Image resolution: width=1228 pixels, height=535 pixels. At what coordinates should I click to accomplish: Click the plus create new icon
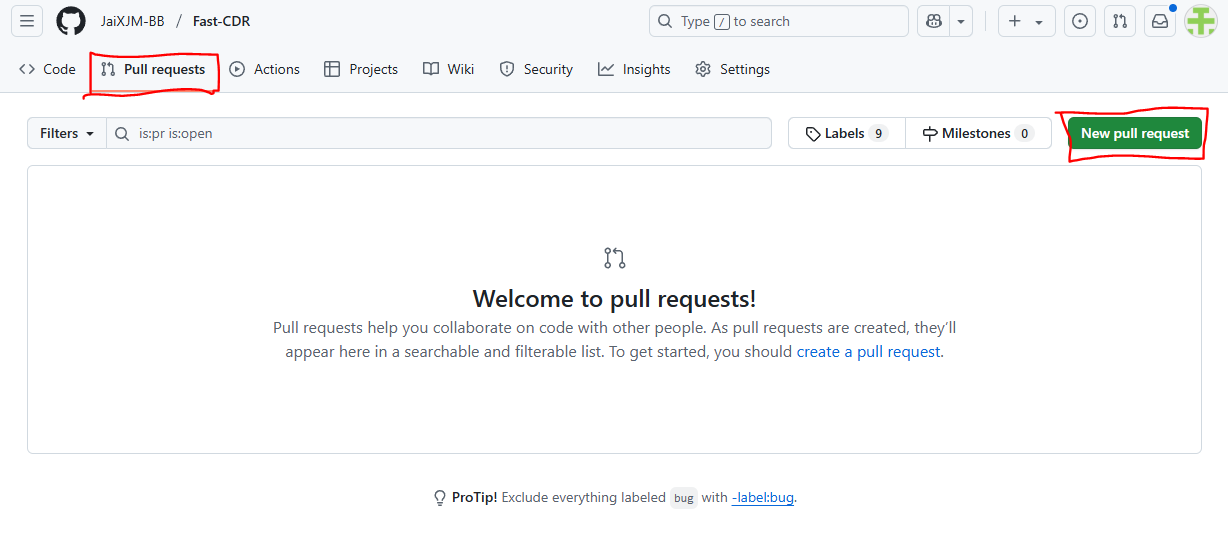(x=1015, y=21)
